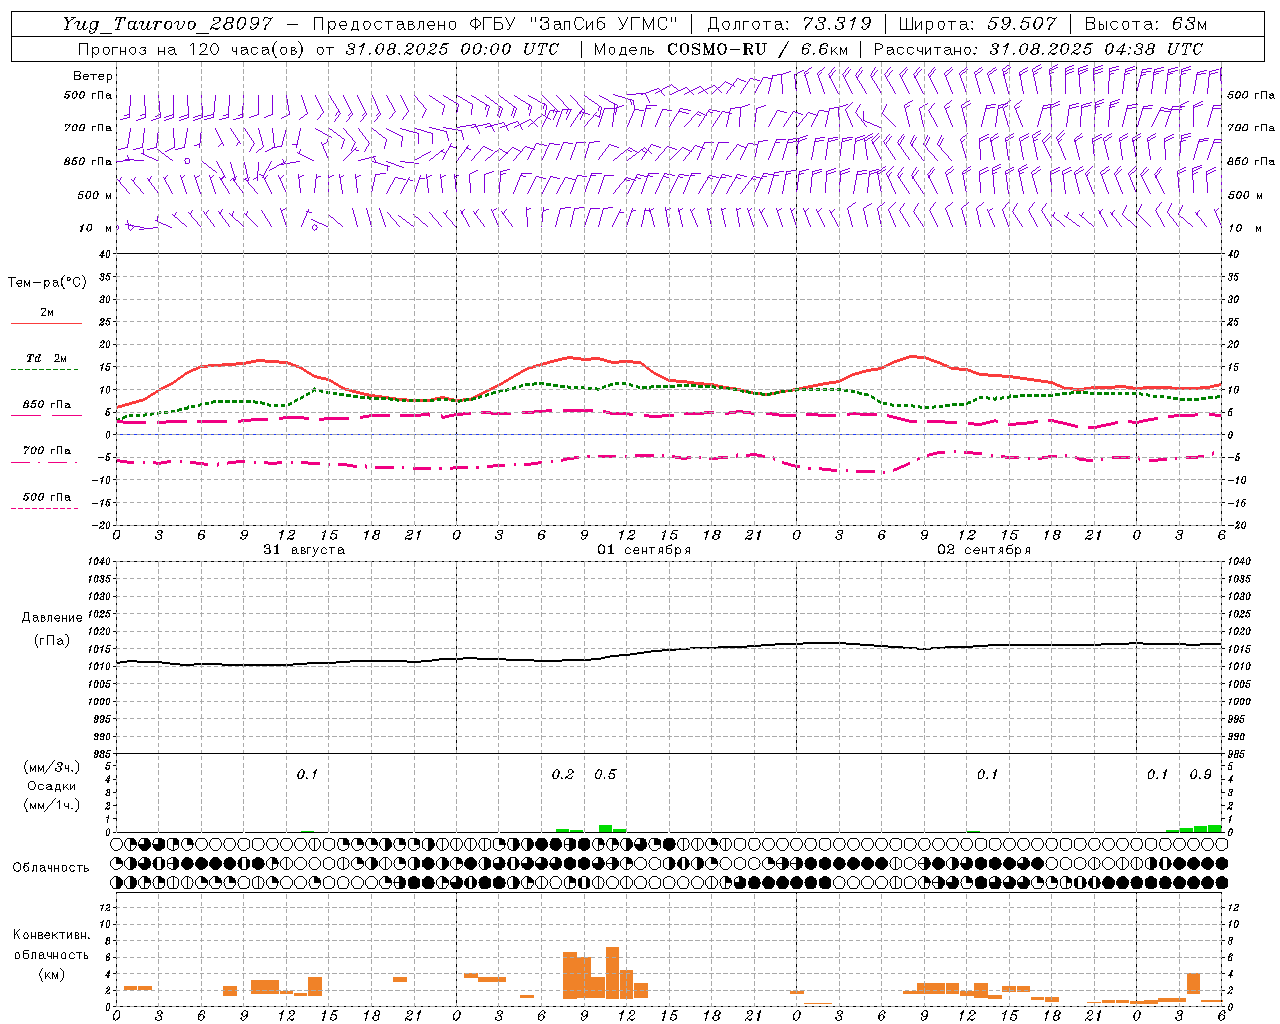Select the Широта: 59.507 value

[x=977, y=24]
